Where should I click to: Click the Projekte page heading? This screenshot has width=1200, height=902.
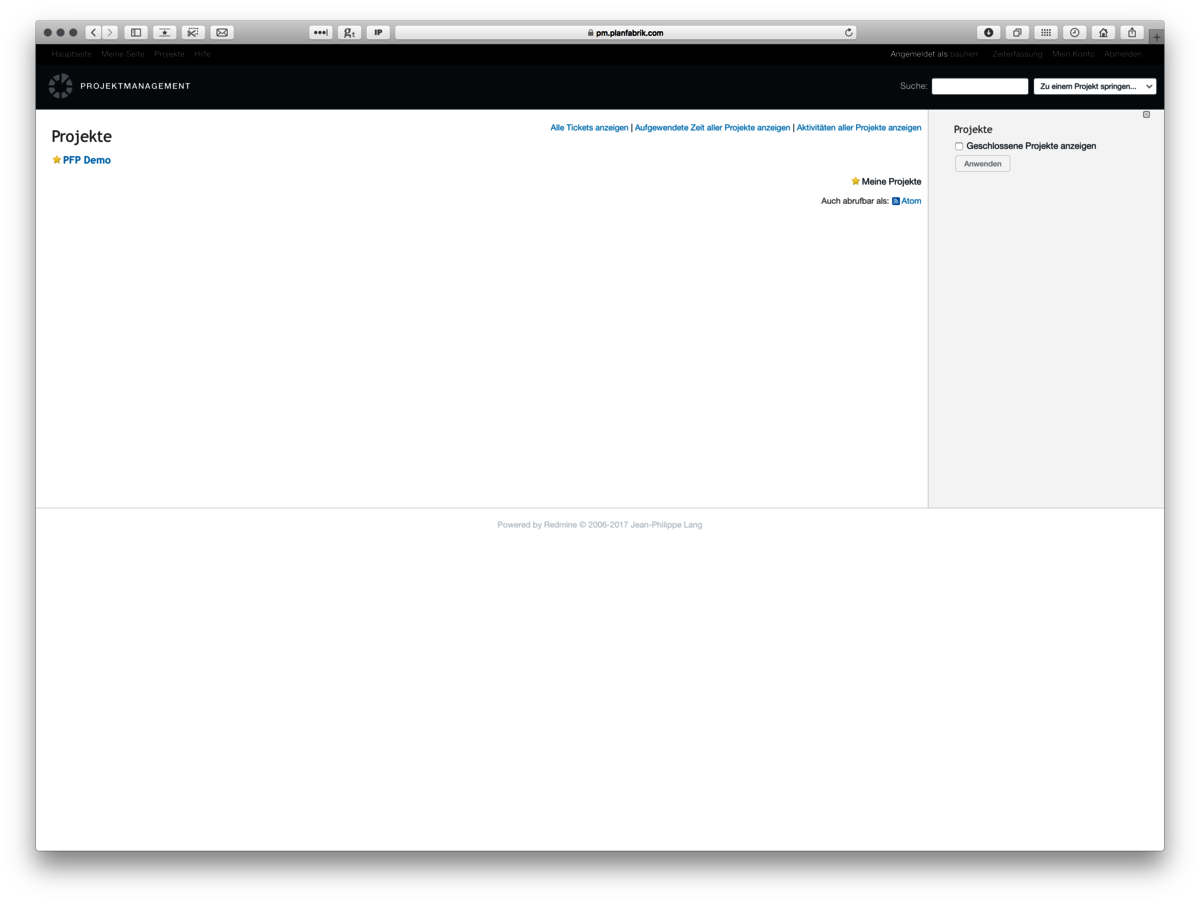tap(82, 137)
